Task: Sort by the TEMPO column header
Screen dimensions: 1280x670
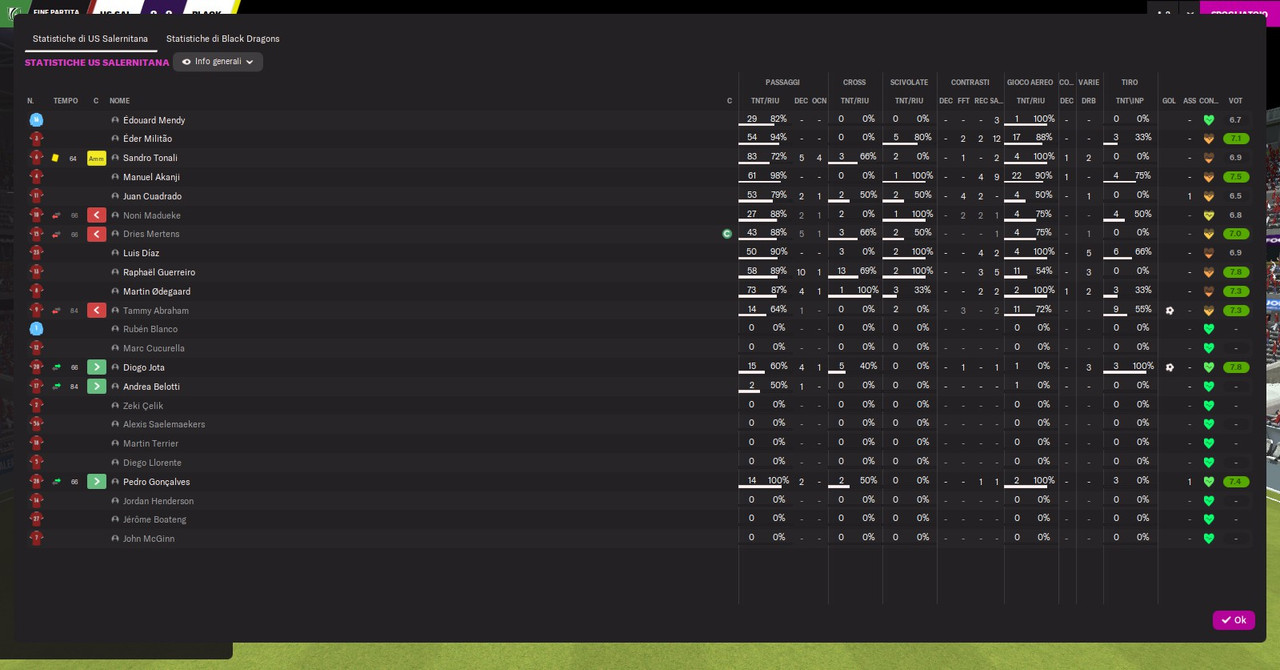Action: 65,101
